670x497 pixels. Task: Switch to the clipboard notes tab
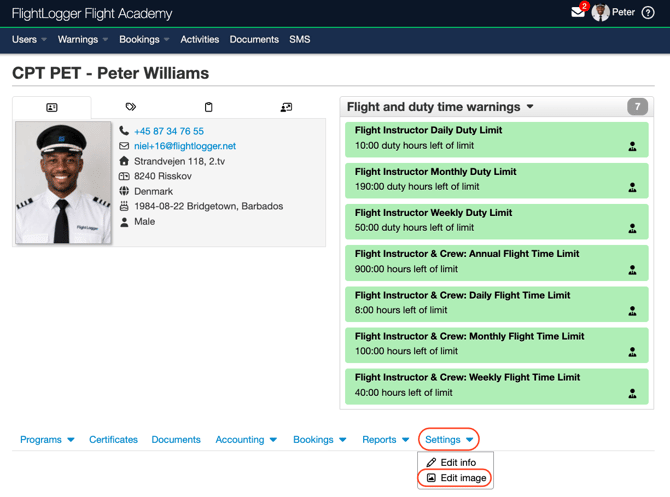click(x=209, y=107)
